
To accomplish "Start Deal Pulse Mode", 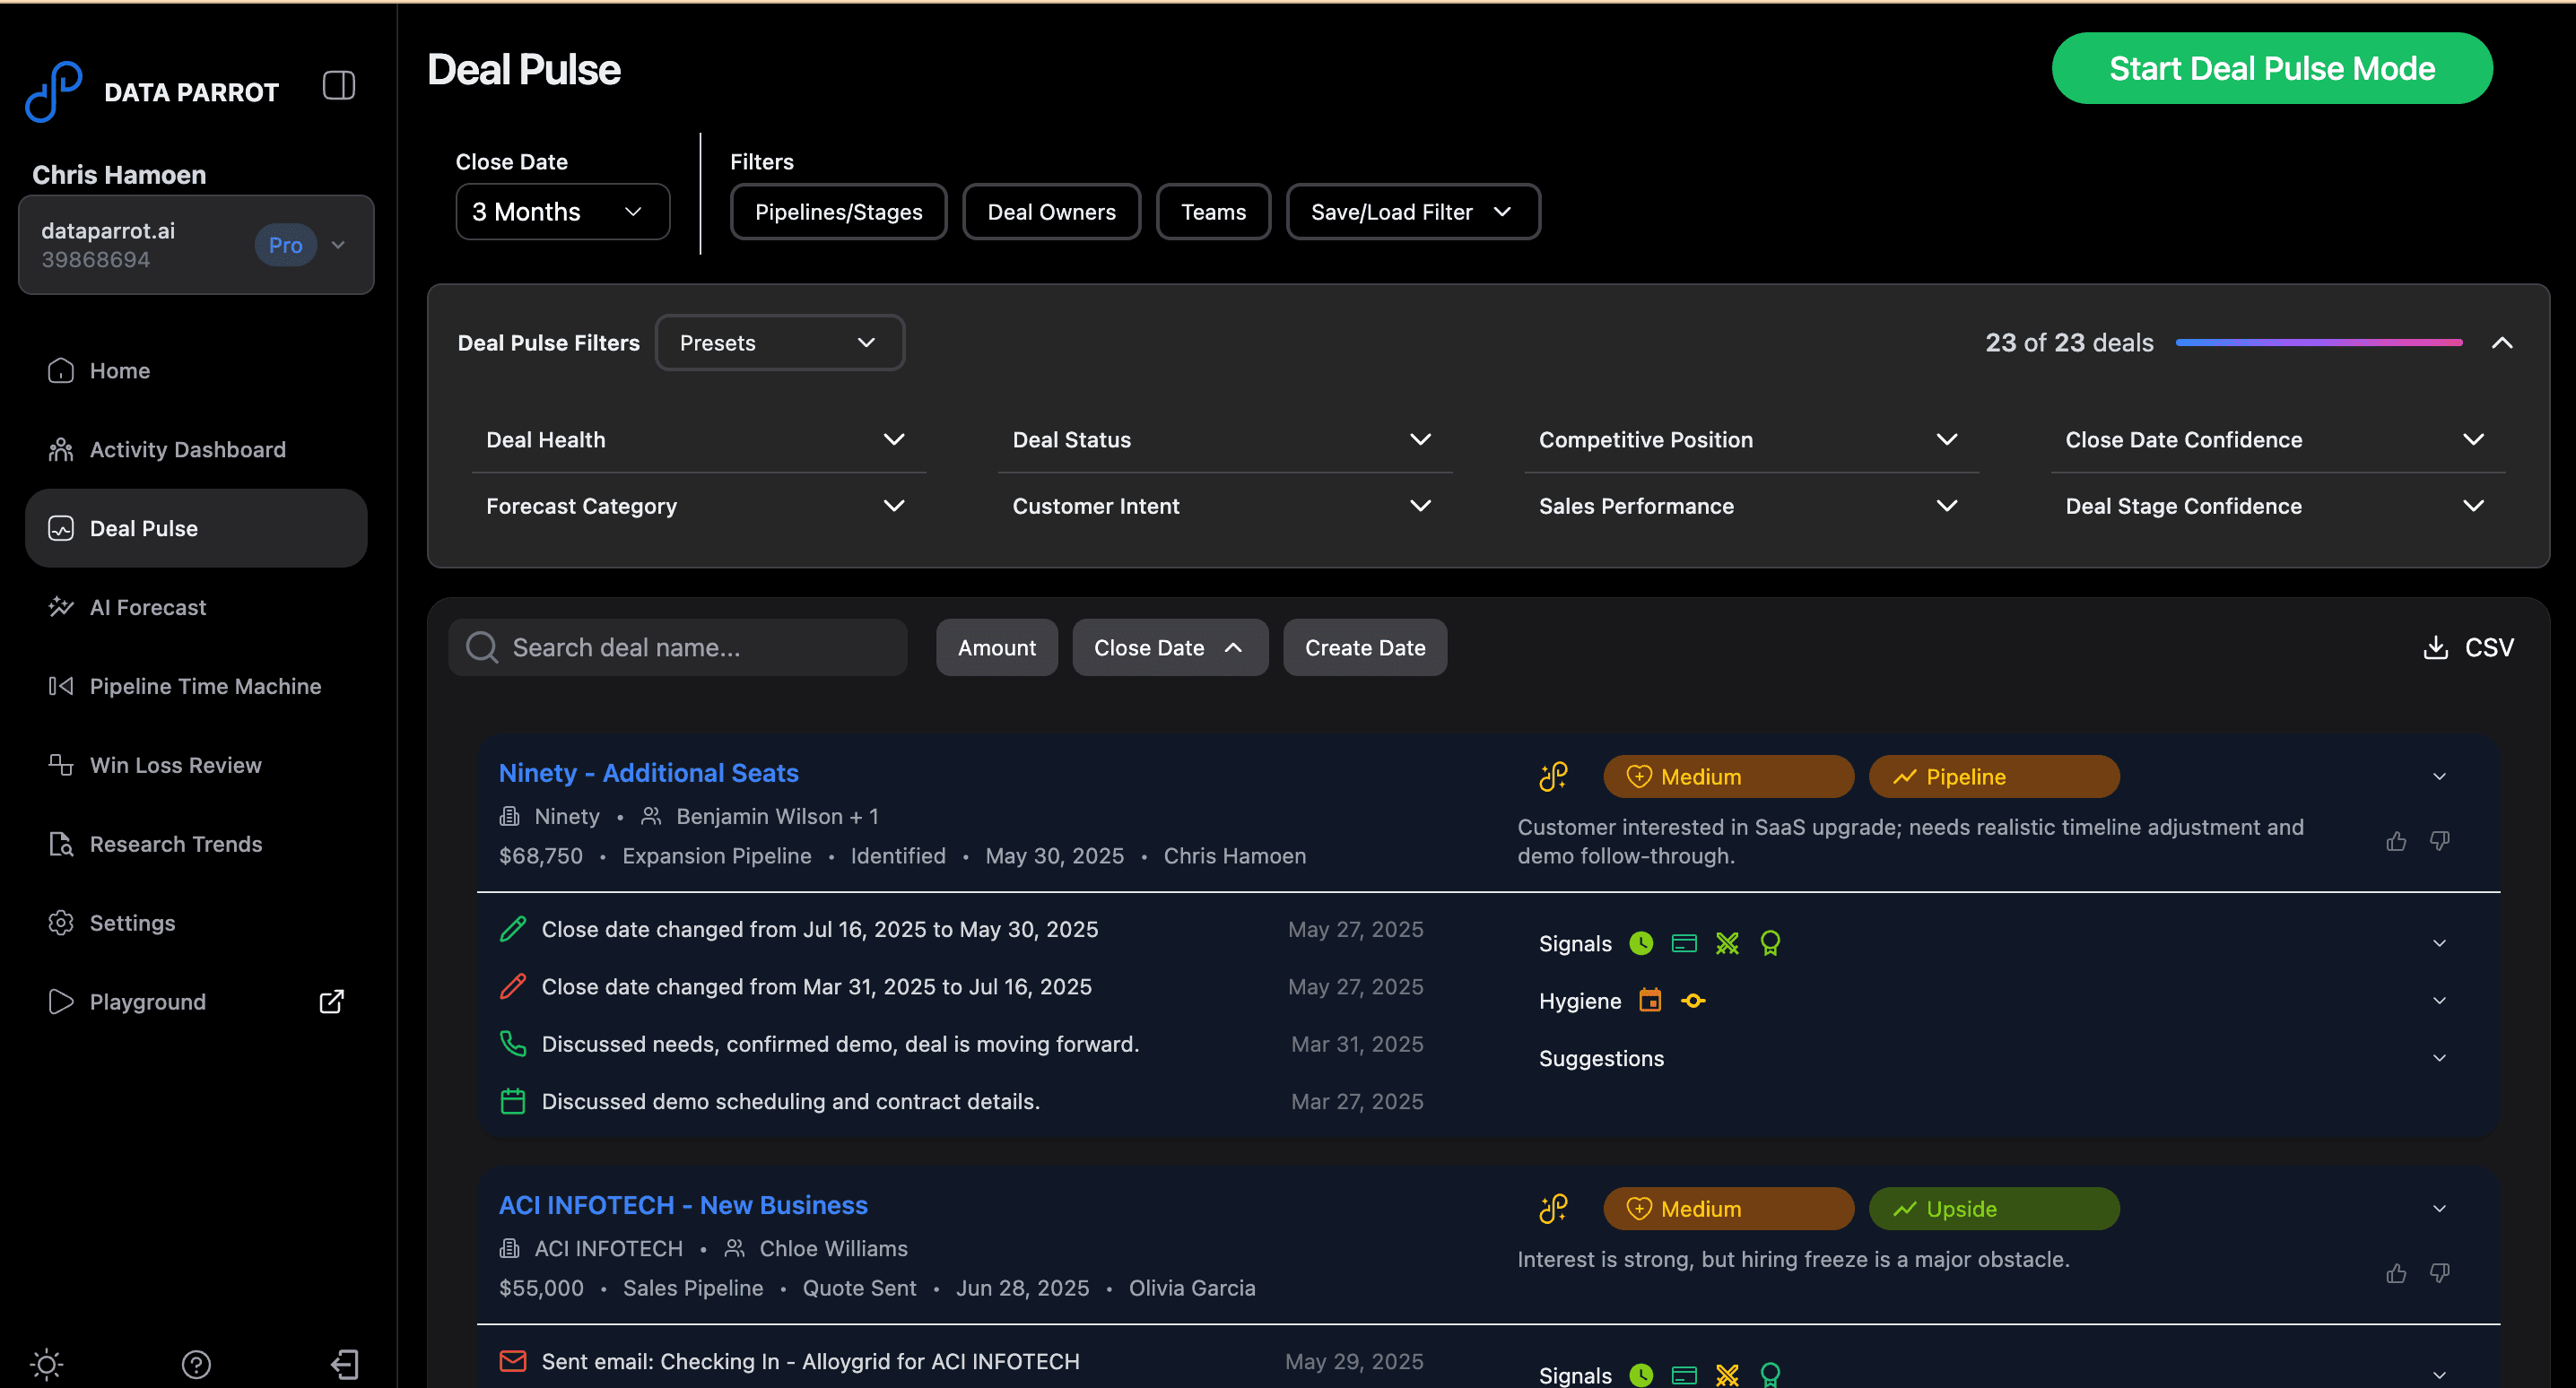I will pos(2272,68).
